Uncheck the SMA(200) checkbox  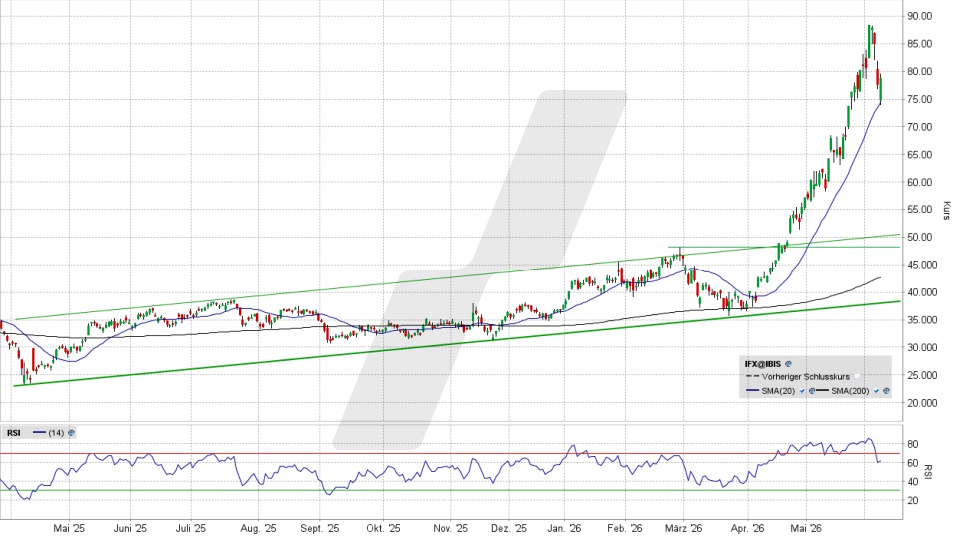pyautogui.click(x=876, y=391)
